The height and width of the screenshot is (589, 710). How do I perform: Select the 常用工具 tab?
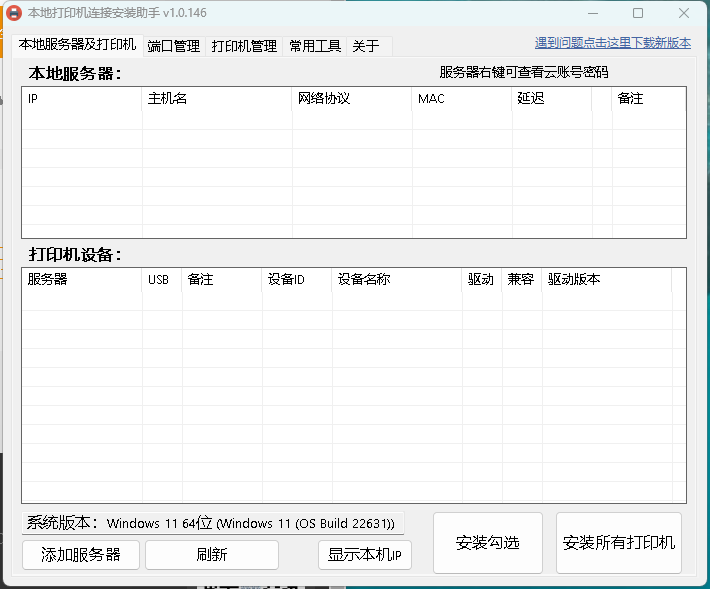click(x=315, y=46)
